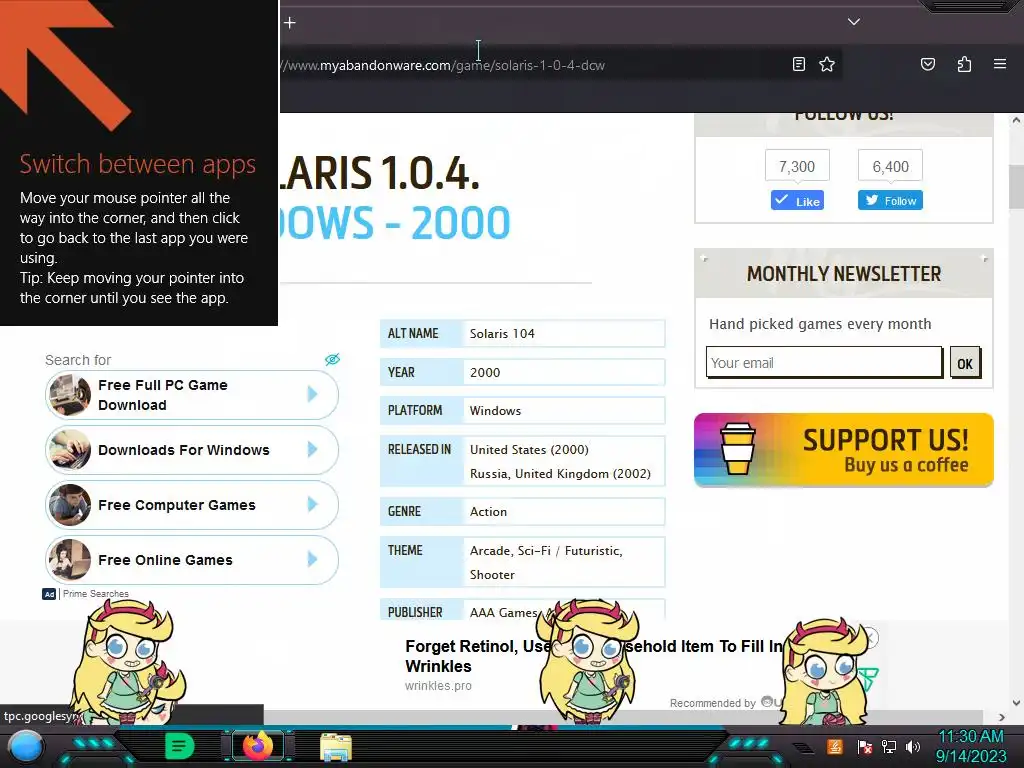Viewport: 1024px width, 768px height.
Task: Click the AAA Games publisher link
Action: coord(503,613)
